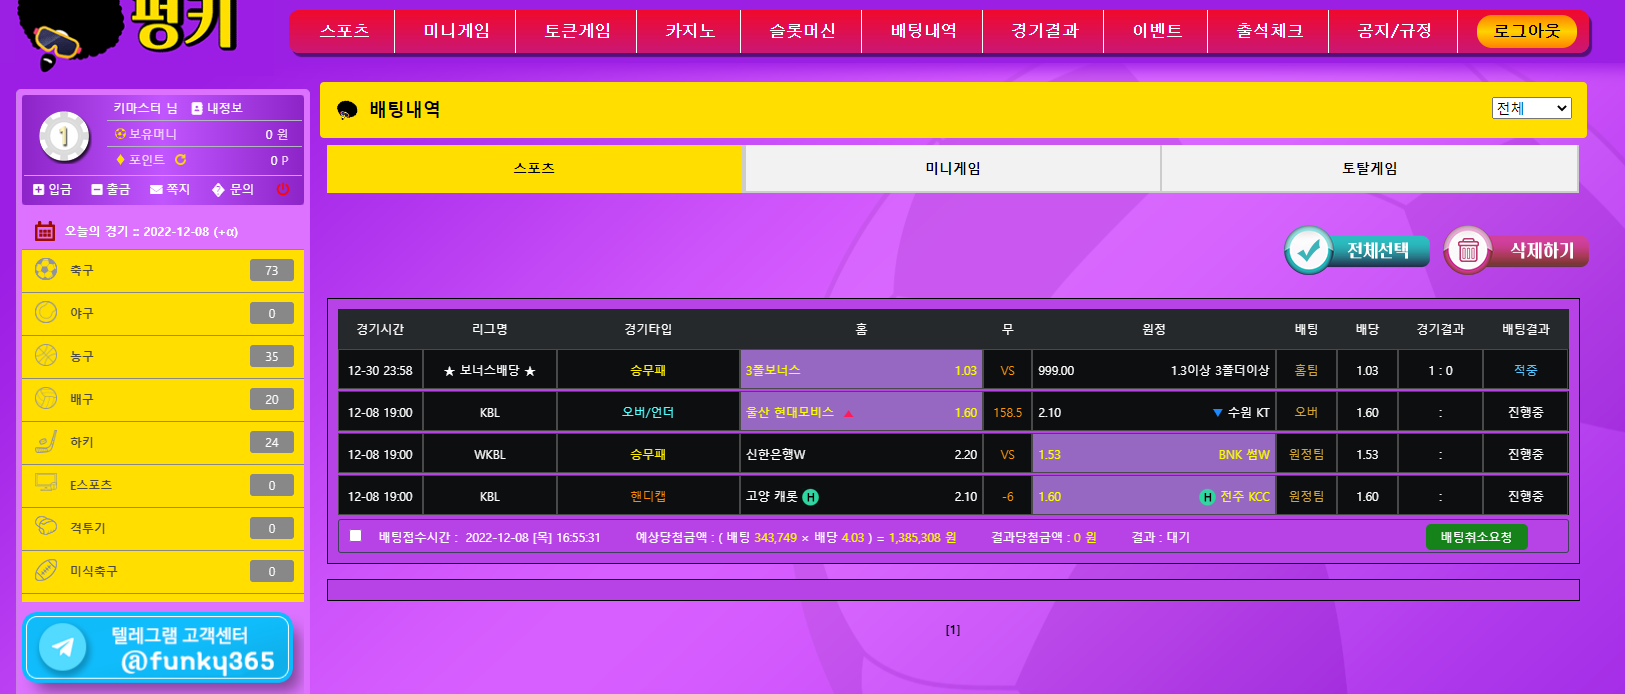The height and width of the screenshot is (694, 1625).
Task: Open the 카지노 menu item
Action: click(x=690, y=31)
